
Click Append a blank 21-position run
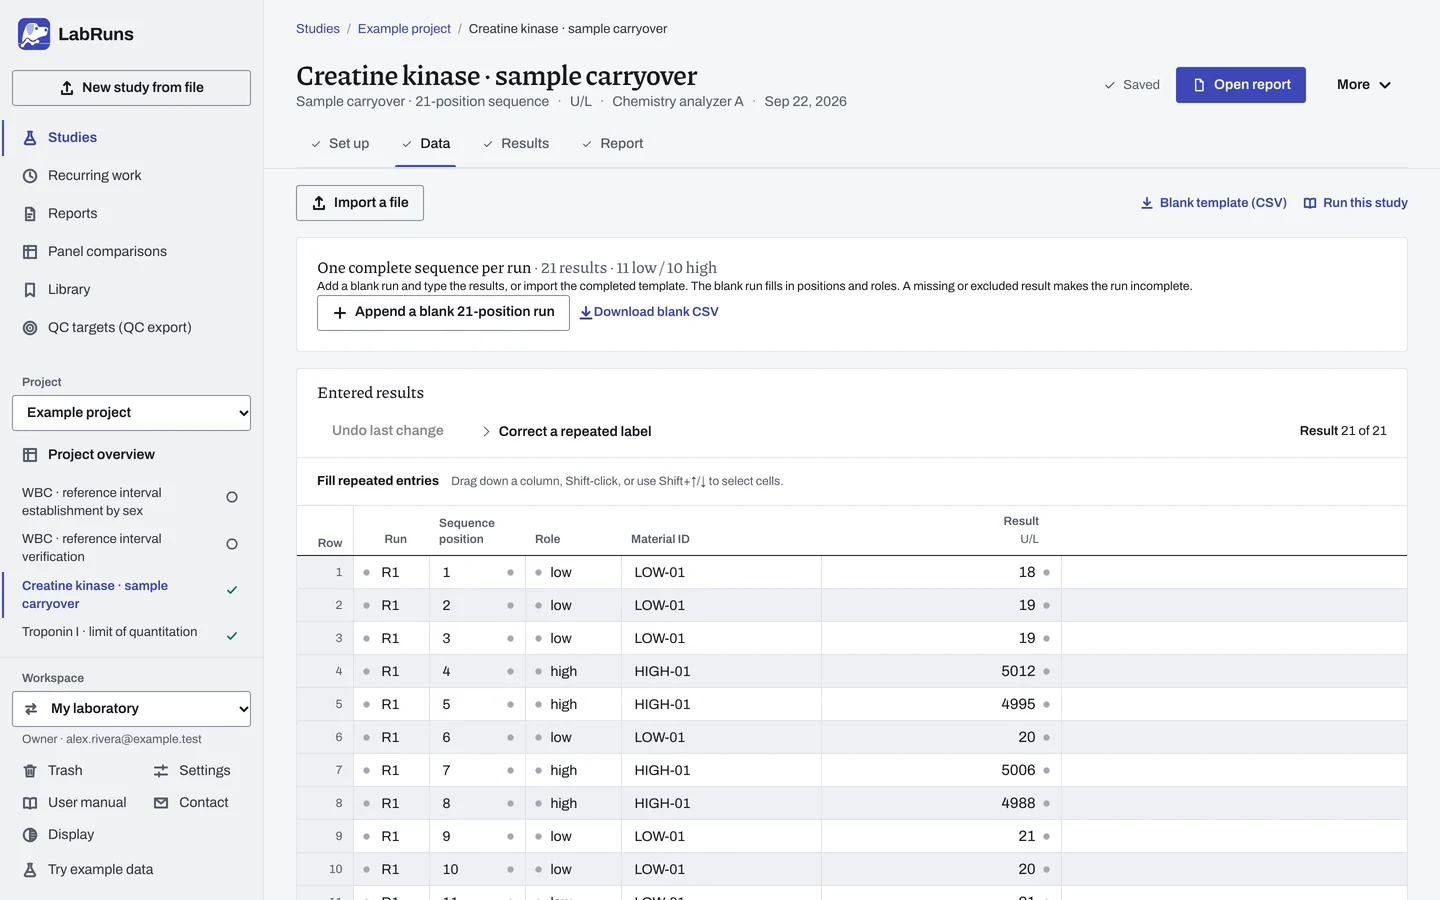click(443, 313)
